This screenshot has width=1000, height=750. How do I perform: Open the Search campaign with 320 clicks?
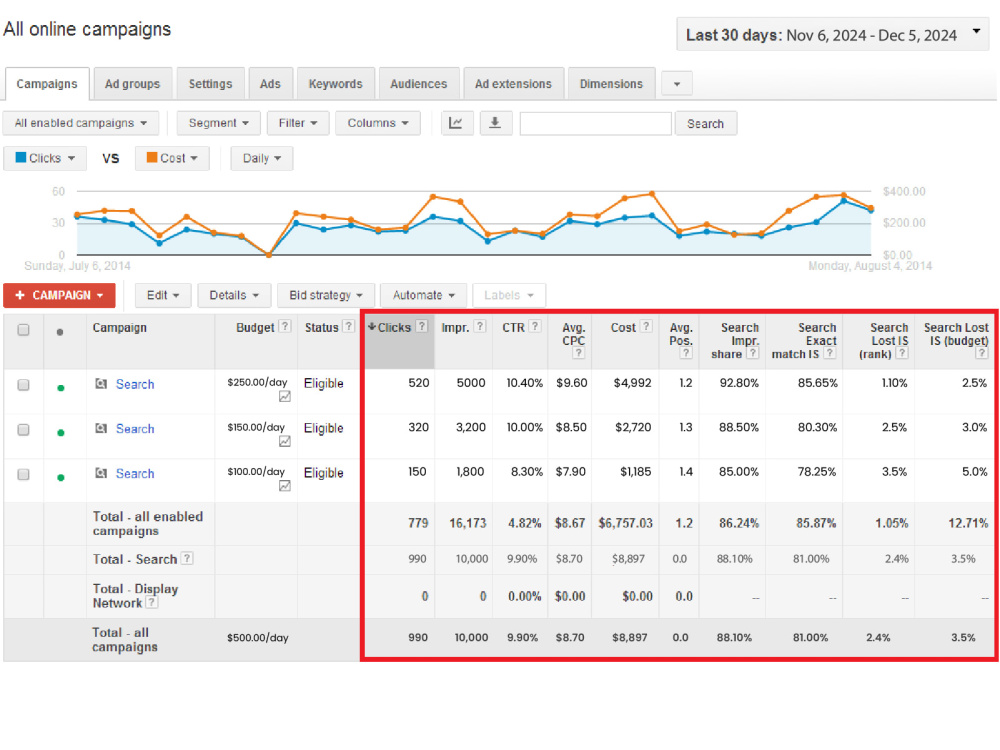(x=135, y=429)
